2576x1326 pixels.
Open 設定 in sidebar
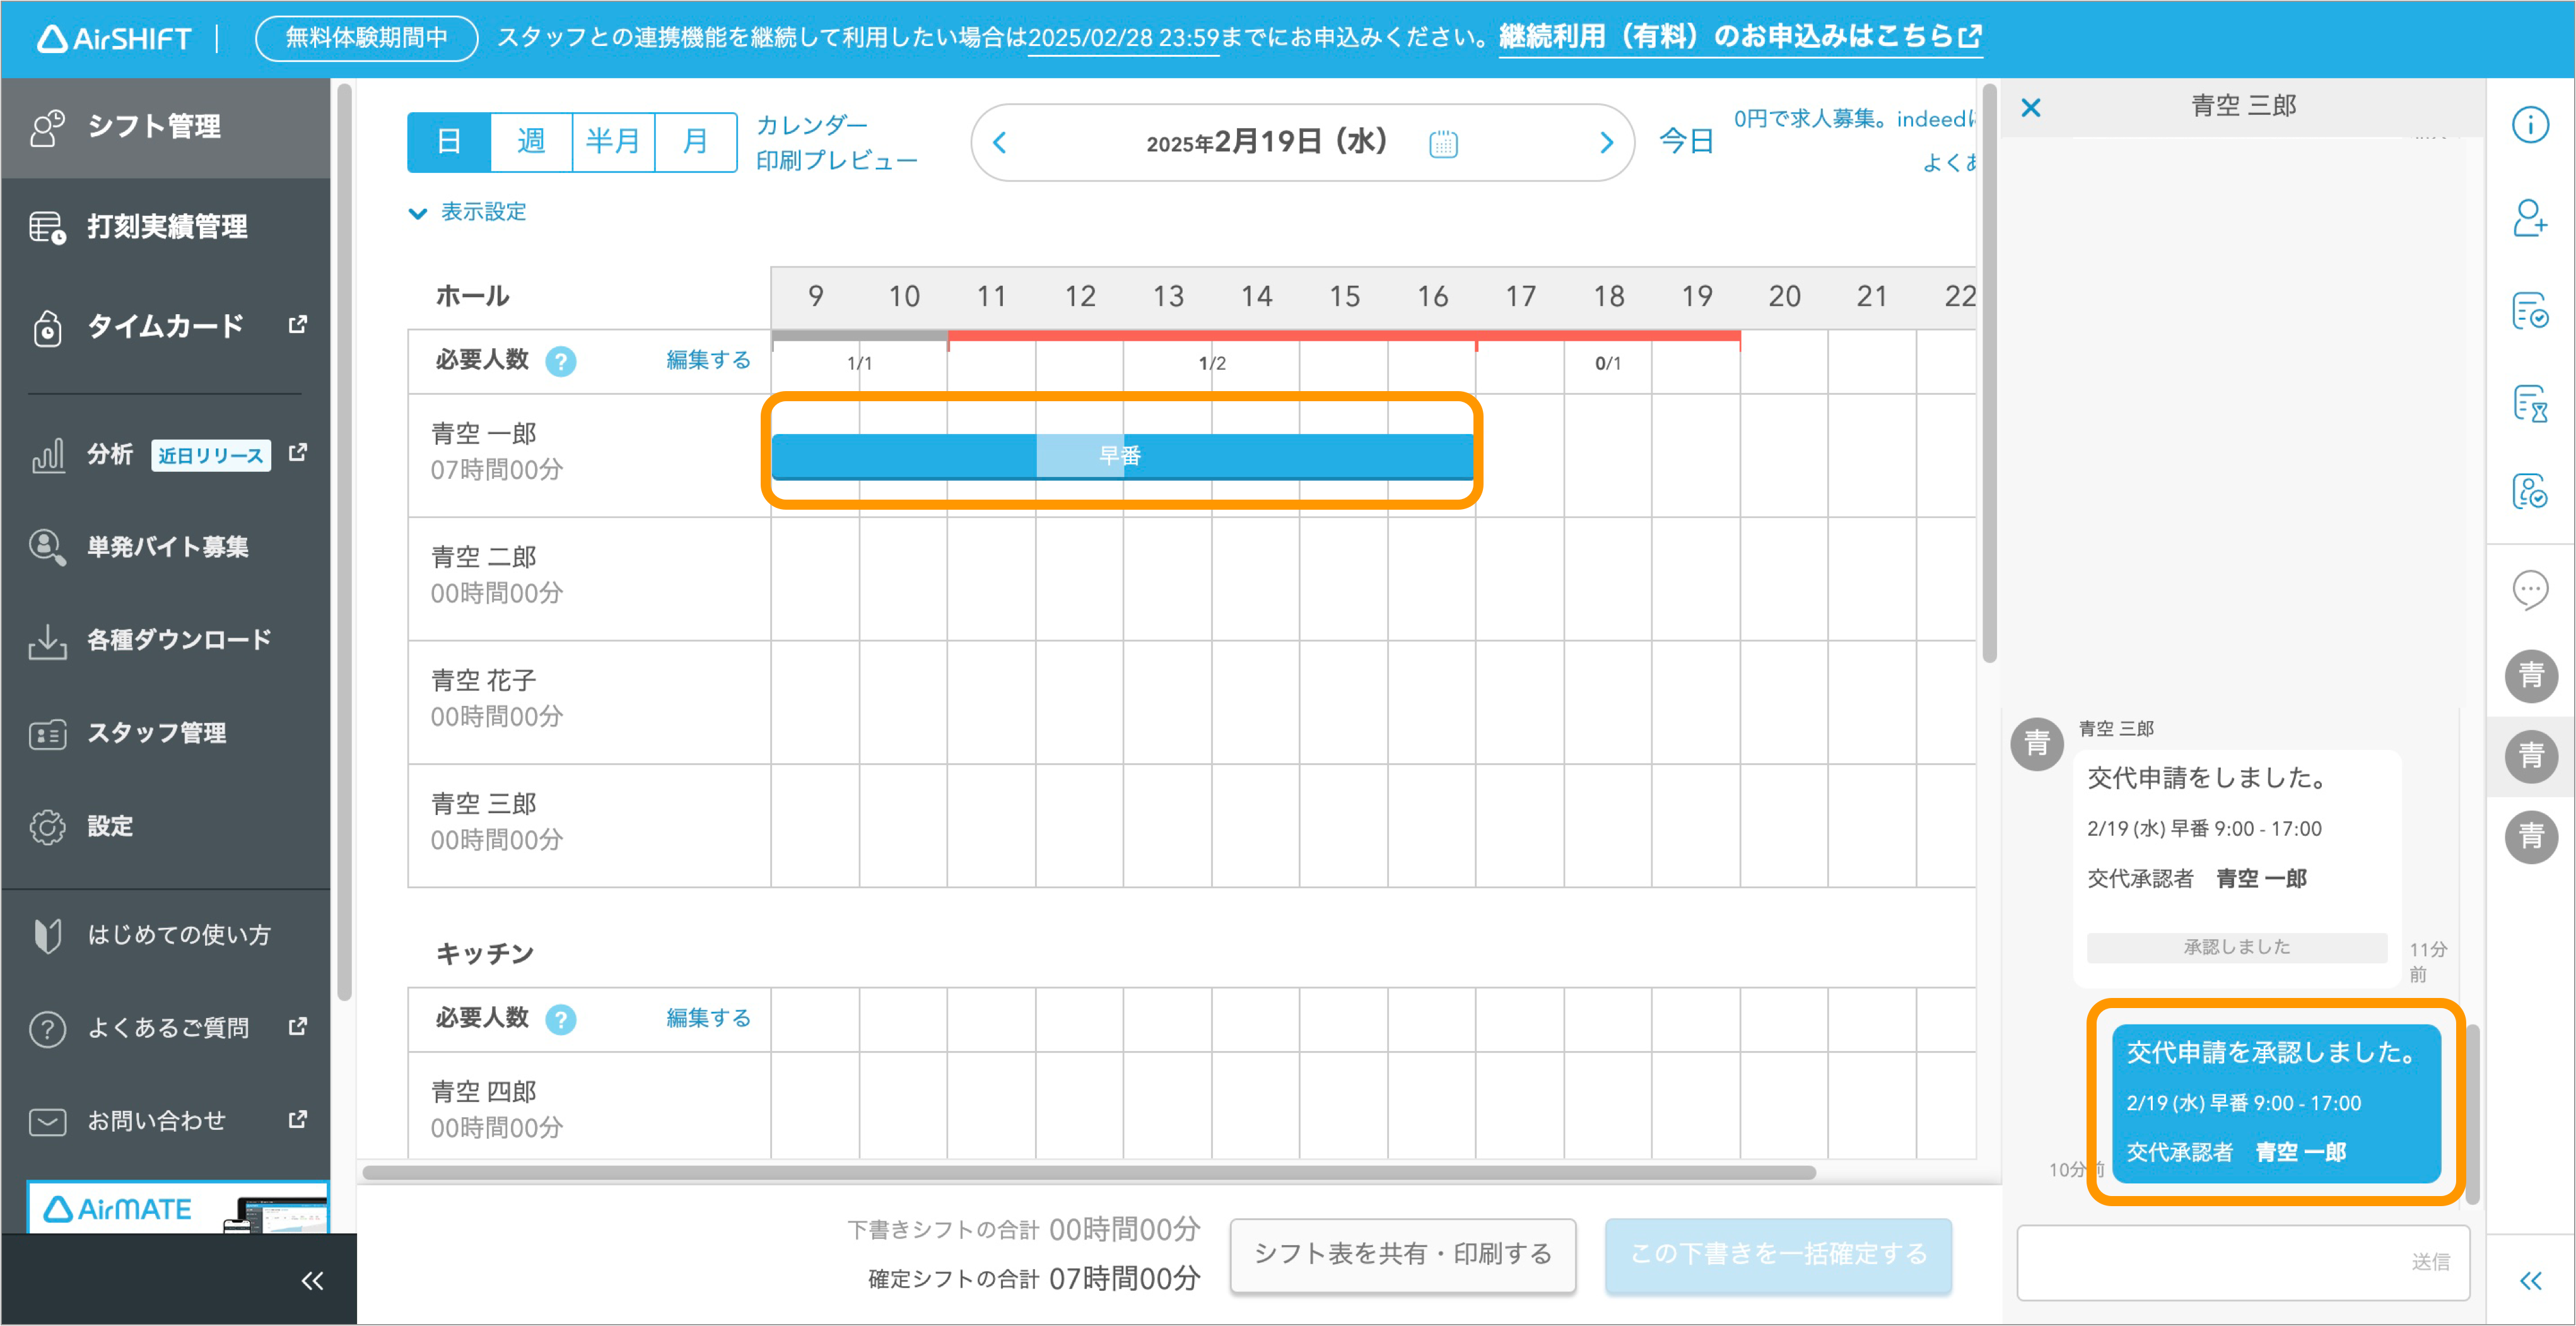pos(166,826)
